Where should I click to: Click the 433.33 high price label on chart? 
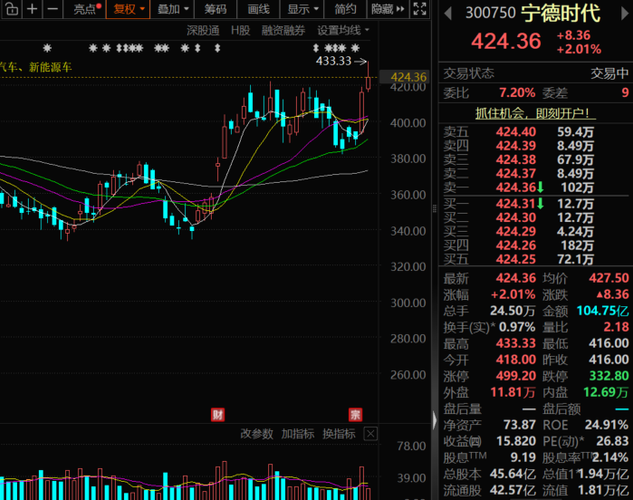pos(333,61)
